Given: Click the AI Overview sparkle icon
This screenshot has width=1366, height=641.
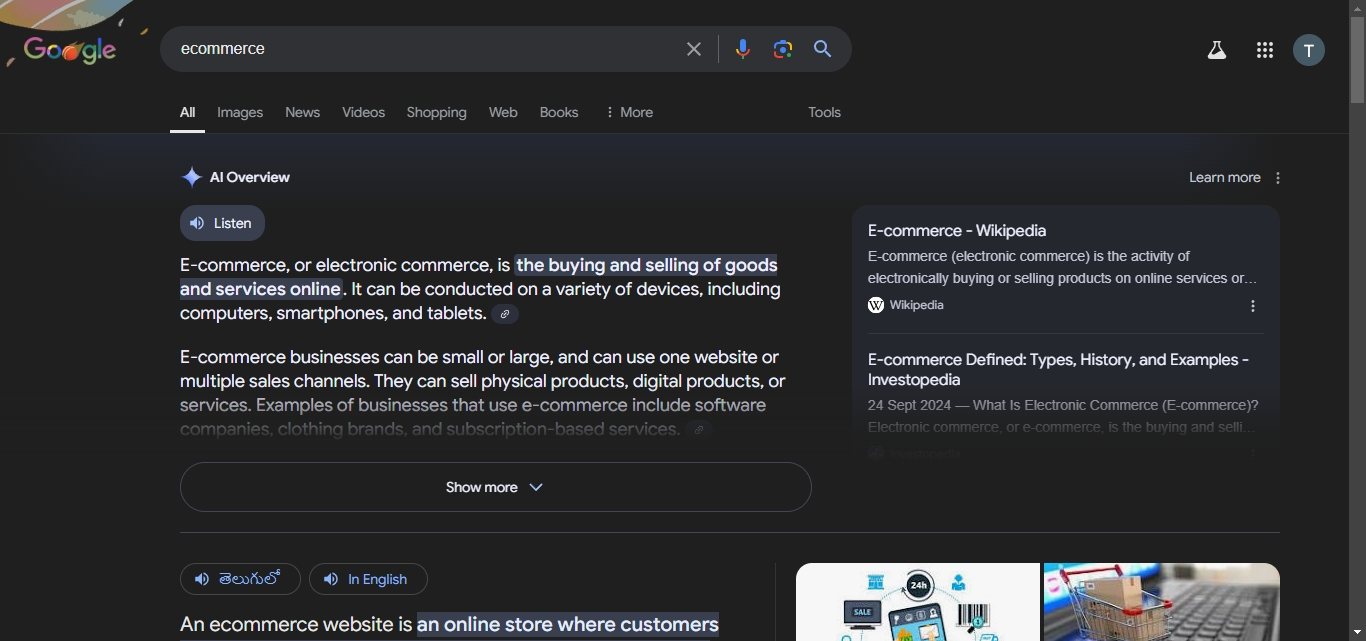Looking at the screenshot, I should (x=191, y=178).
